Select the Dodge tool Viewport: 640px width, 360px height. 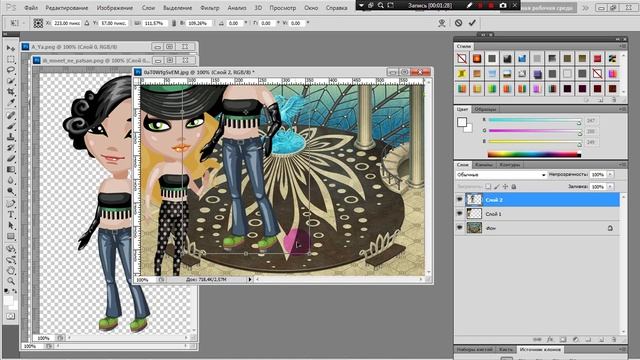11,192
